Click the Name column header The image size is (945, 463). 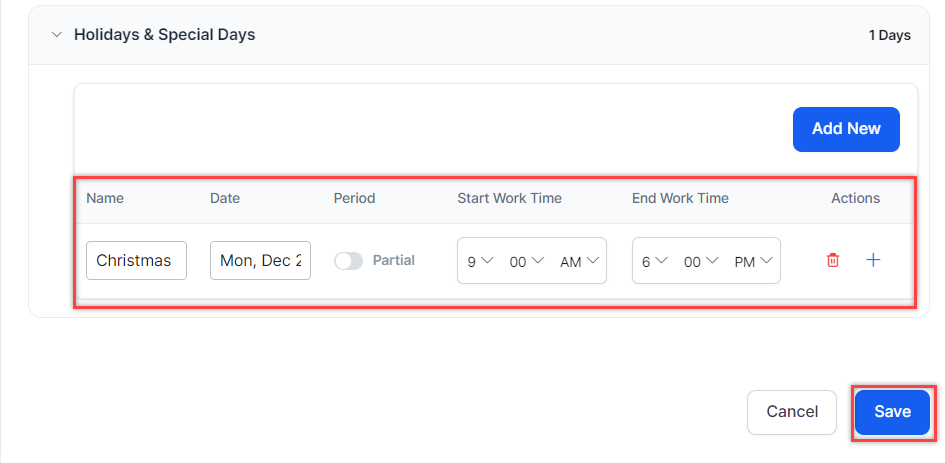click(105, 198)
